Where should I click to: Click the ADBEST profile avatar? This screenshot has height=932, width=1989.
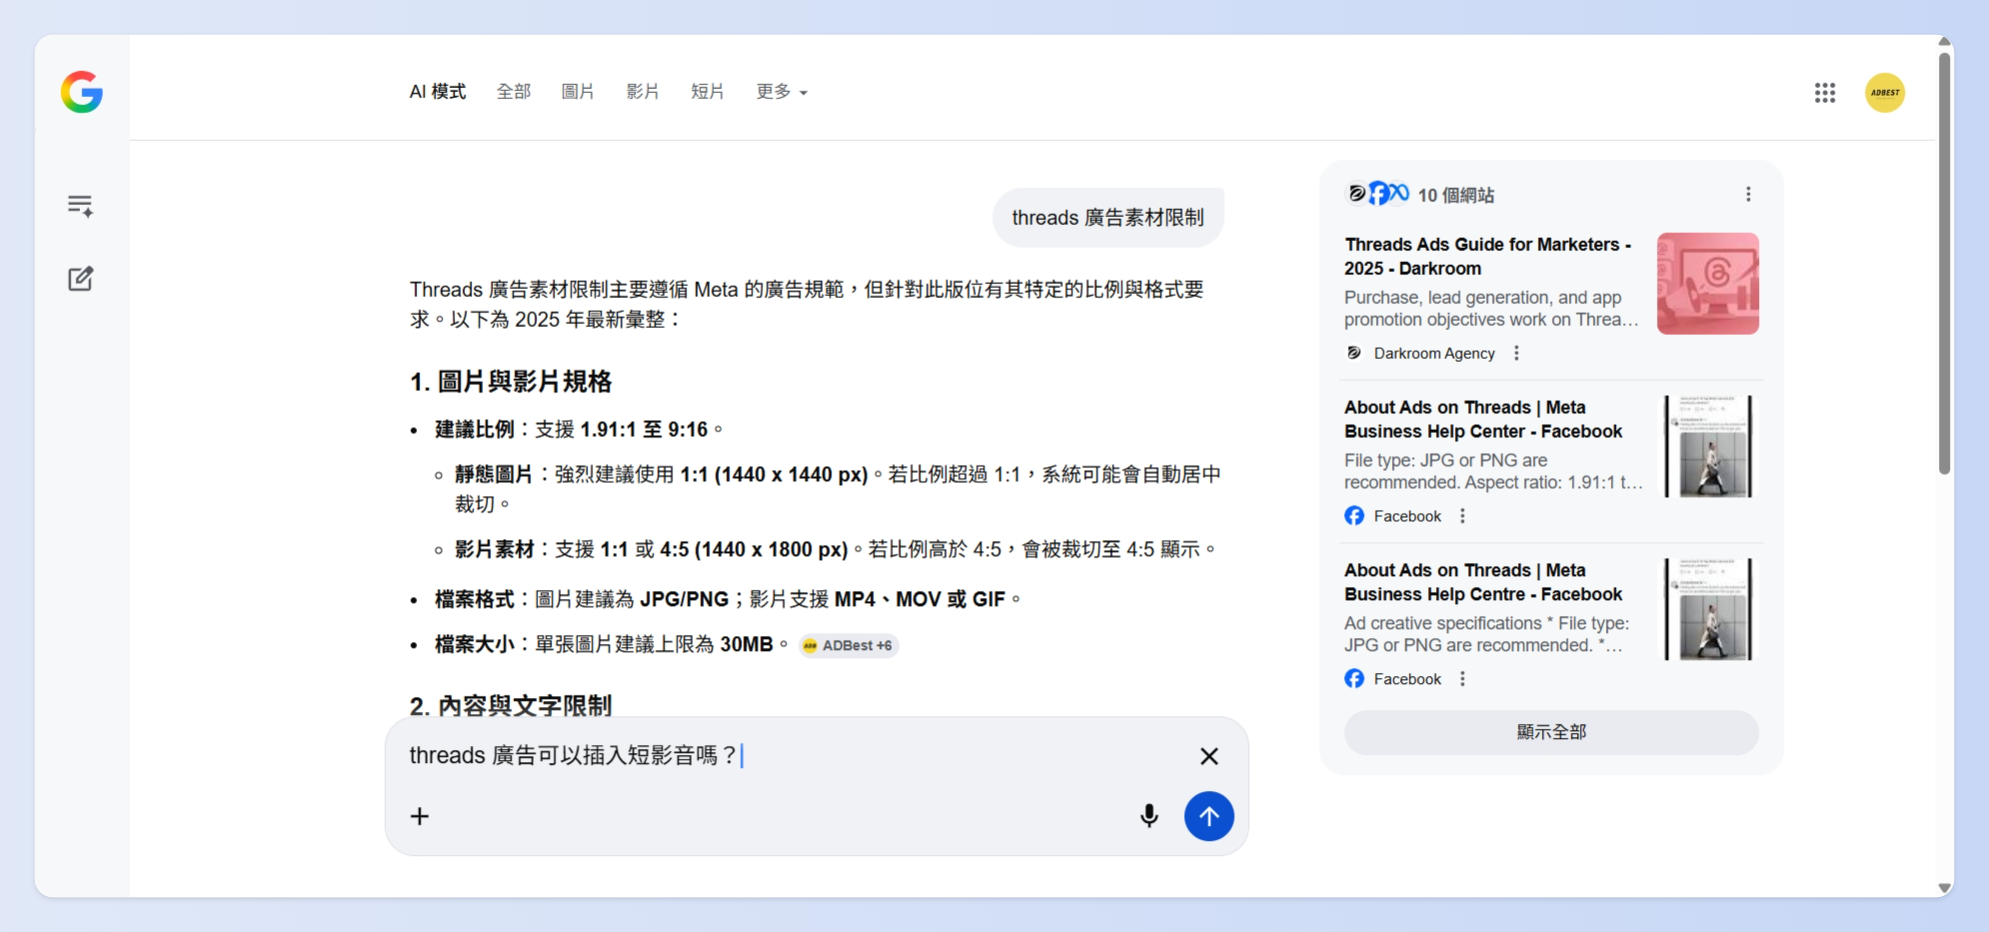coord(1885,92)
